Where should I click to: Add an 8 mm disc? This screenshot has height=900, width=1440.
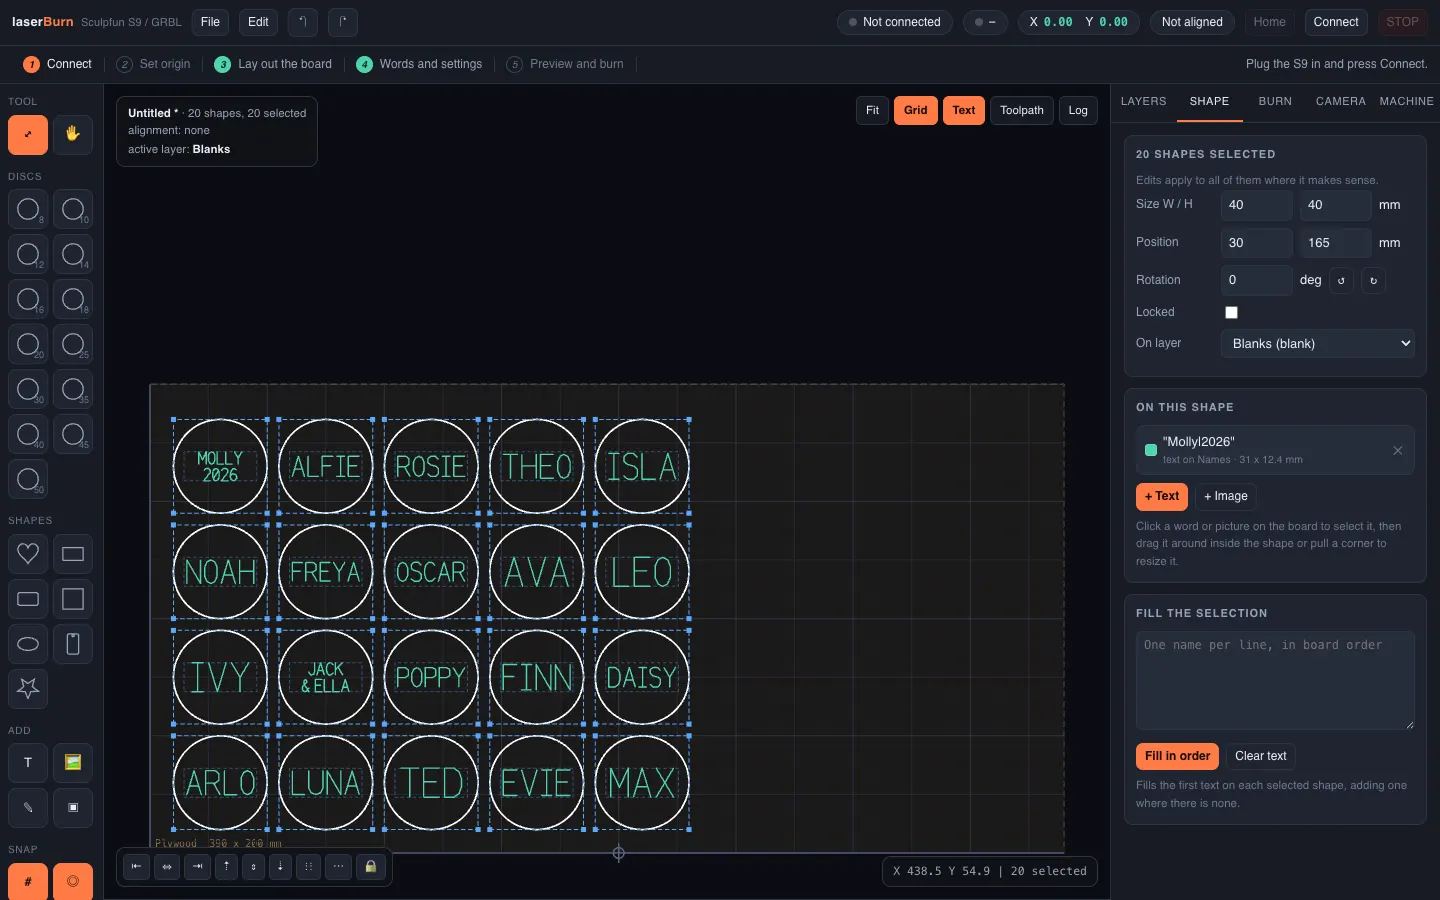click(28, 210)
